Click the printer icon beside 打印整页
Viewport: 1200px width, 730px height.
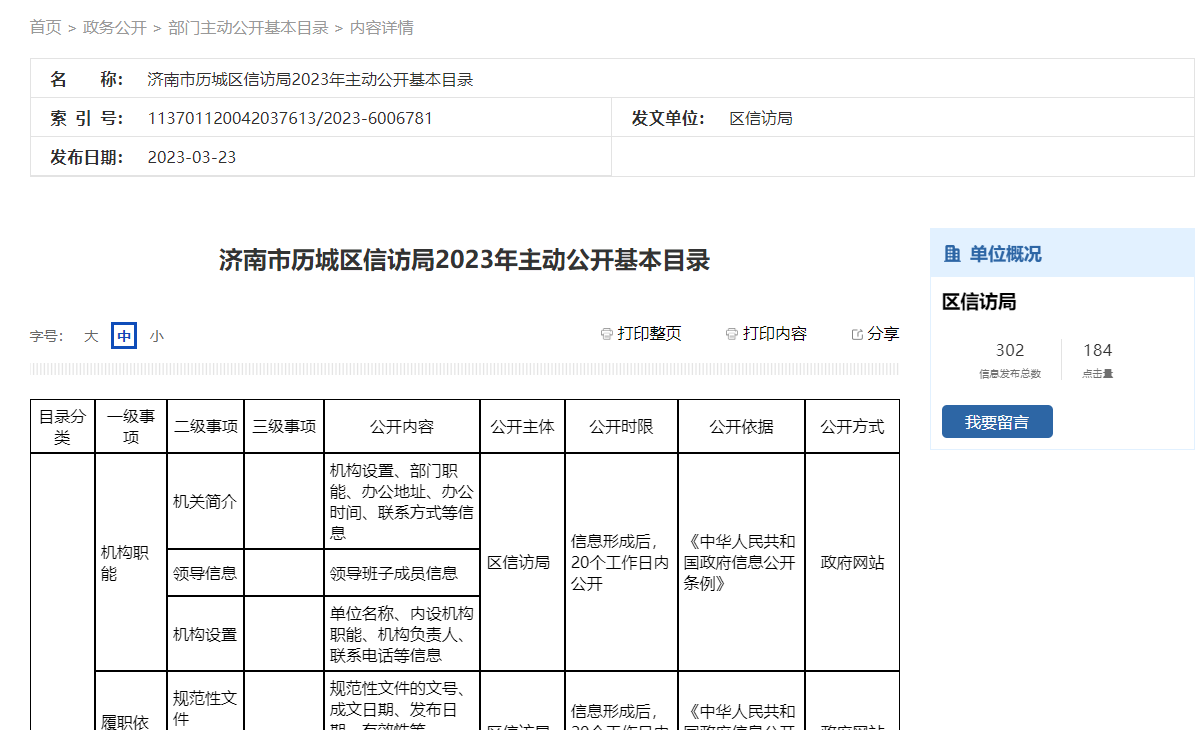(x=606, y=334)
